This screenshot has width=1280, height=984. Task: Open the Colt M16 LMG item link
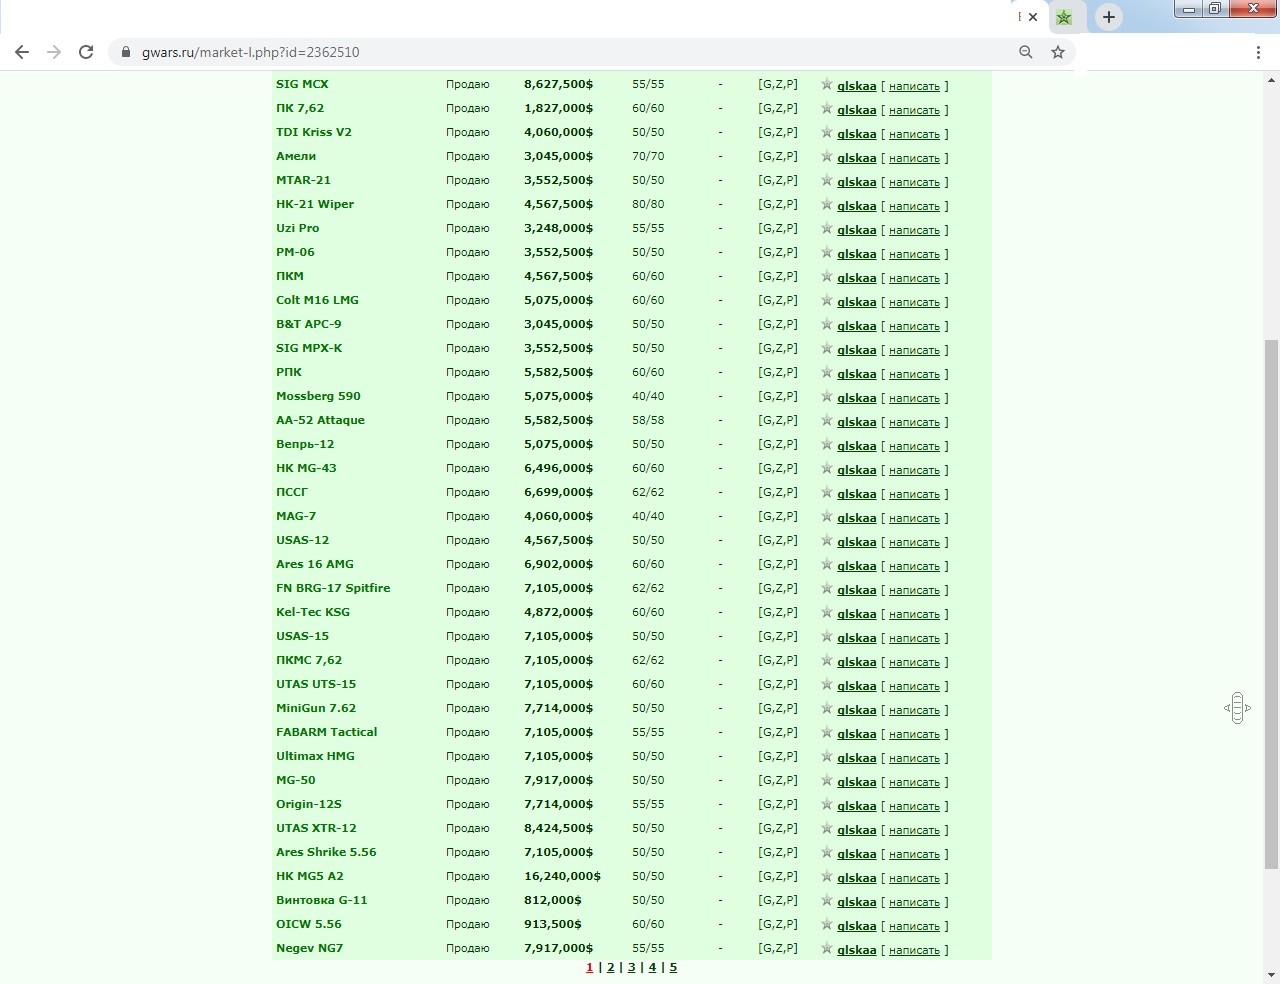(x=317, y=300)
